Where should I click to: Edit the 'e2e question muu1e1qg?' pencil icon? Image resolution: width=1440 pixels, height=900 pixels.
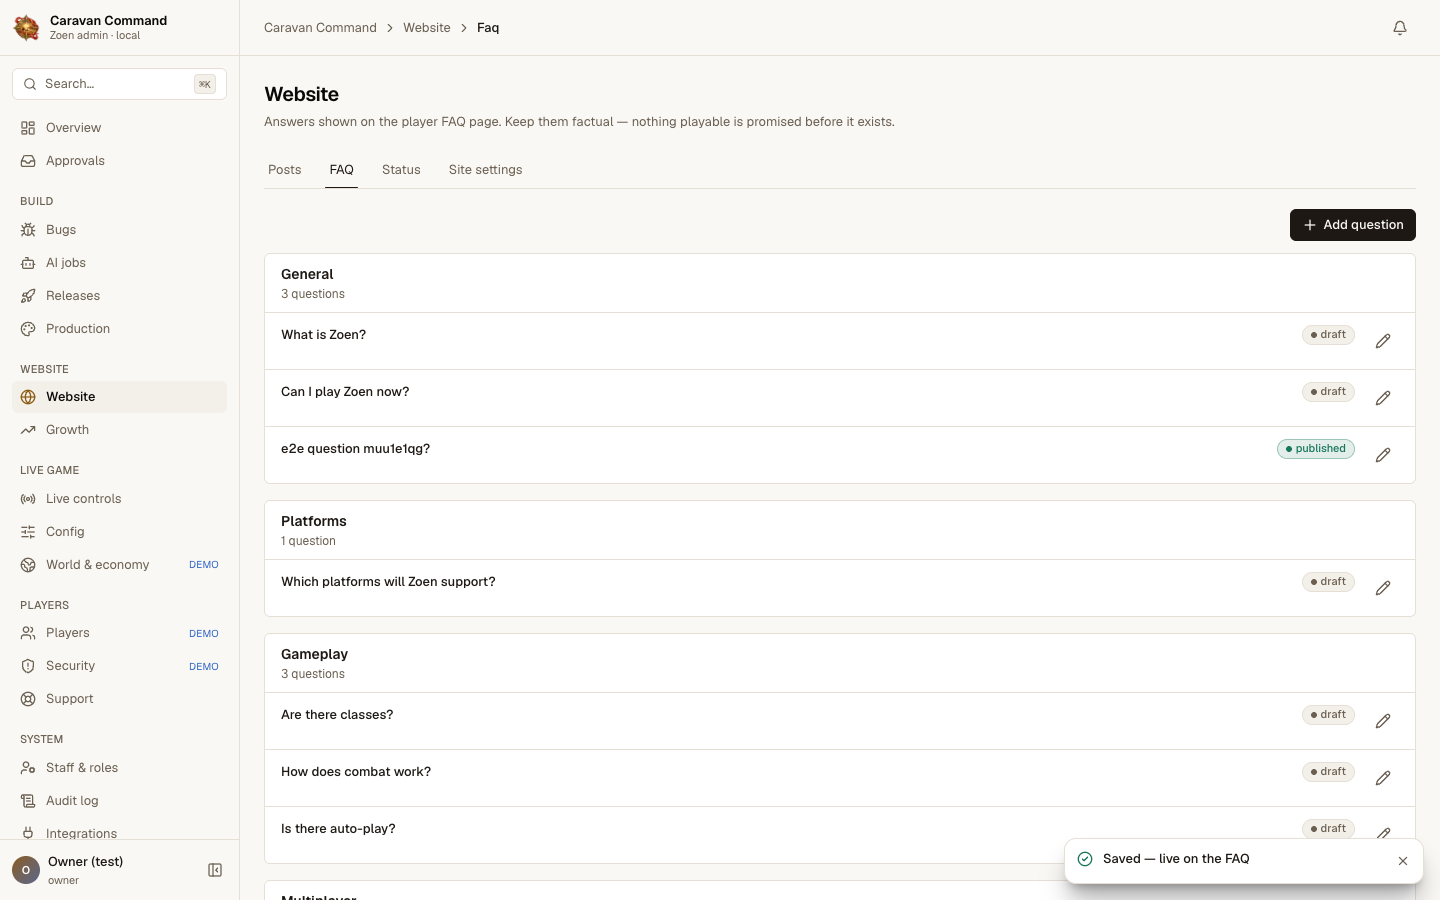(x=1383, y=455)
